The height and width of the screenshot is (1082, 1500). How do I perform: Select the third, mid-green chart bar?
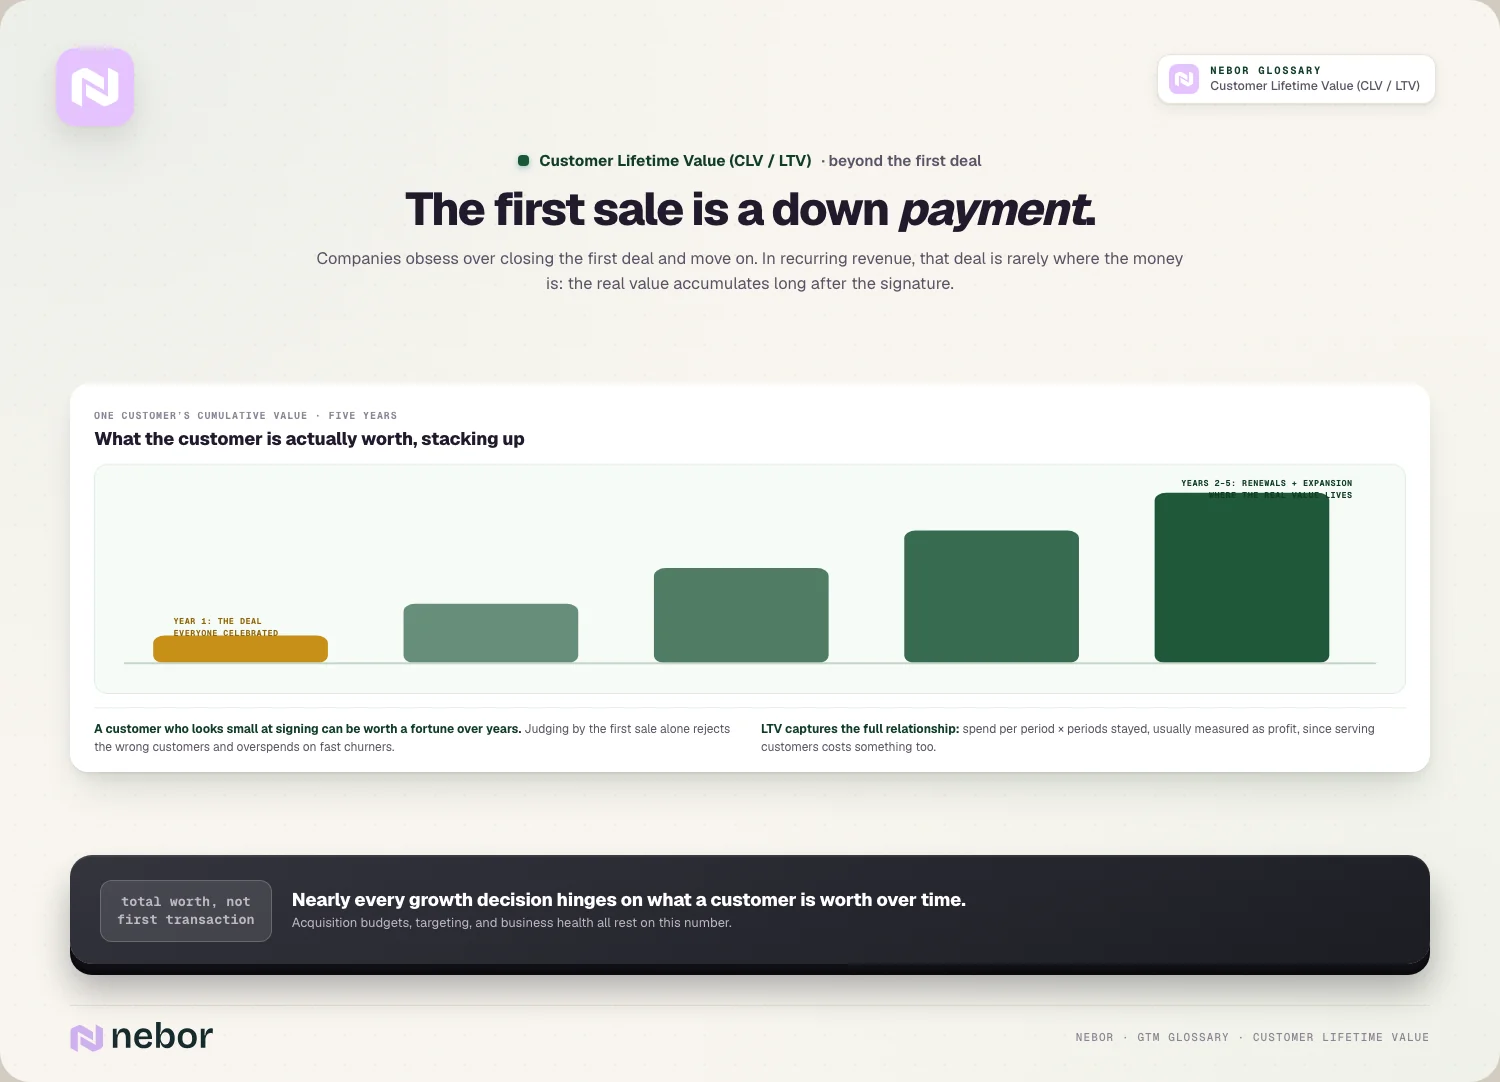[741, 615]
